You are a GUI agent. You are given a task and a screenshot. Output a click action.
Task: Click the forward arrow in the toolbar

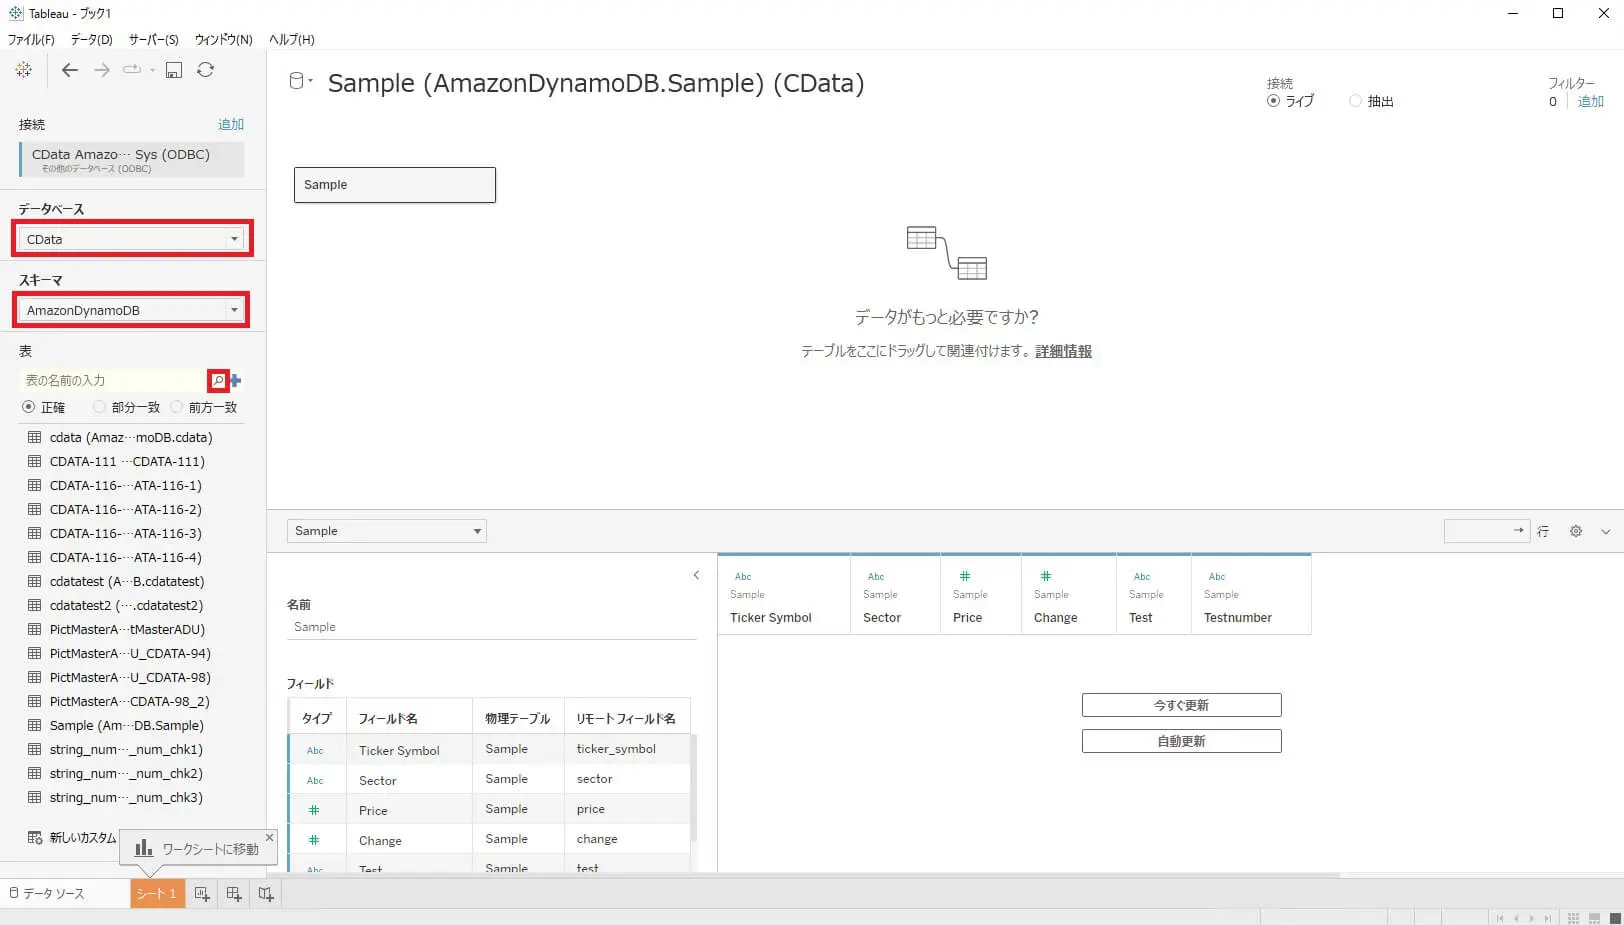(x=102, y=70)
